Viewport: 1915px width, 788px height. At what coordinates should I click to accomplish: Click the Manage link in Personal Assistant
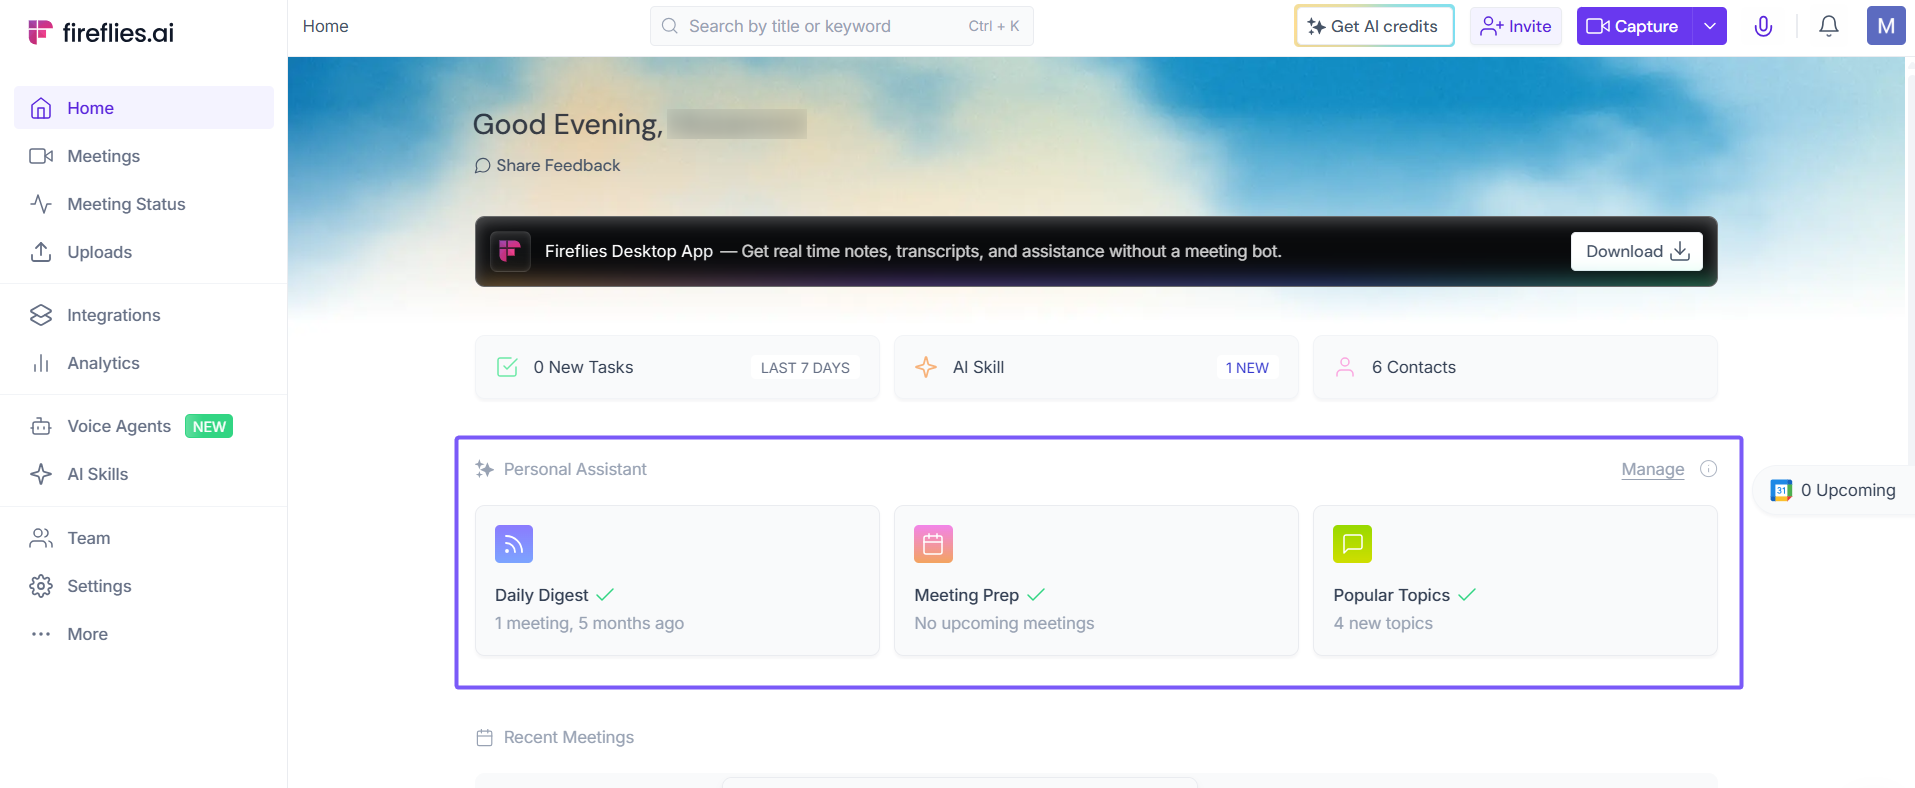coord(1653,469)
